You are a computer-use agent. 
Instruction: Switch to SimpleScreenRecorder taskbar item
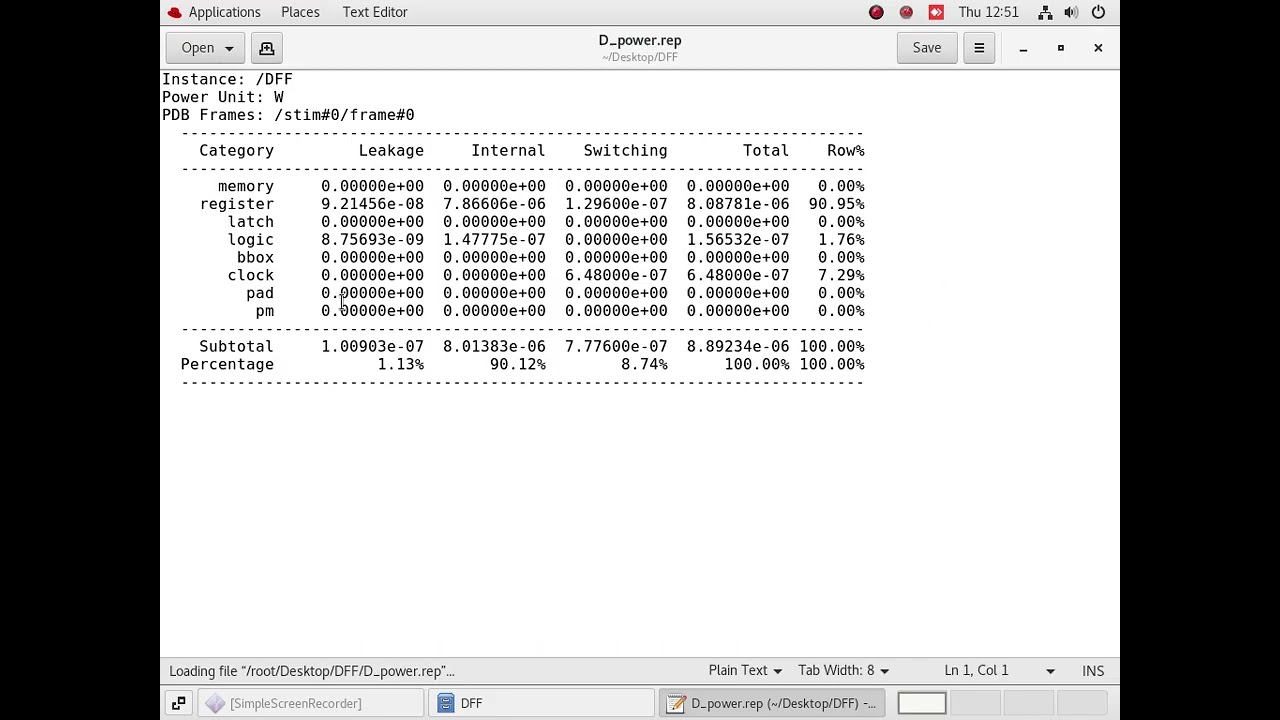(x=310, y=703)
